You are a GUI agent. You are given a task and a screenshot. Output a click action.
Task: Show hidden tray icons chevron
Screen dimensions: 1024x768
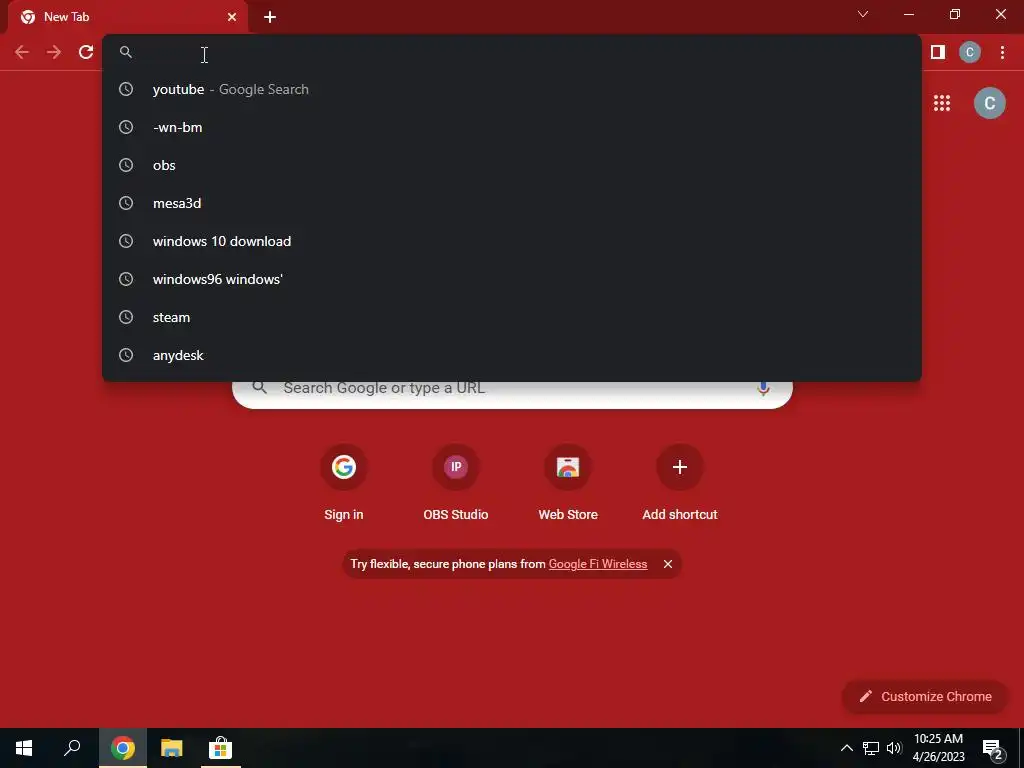click(846, 748)
